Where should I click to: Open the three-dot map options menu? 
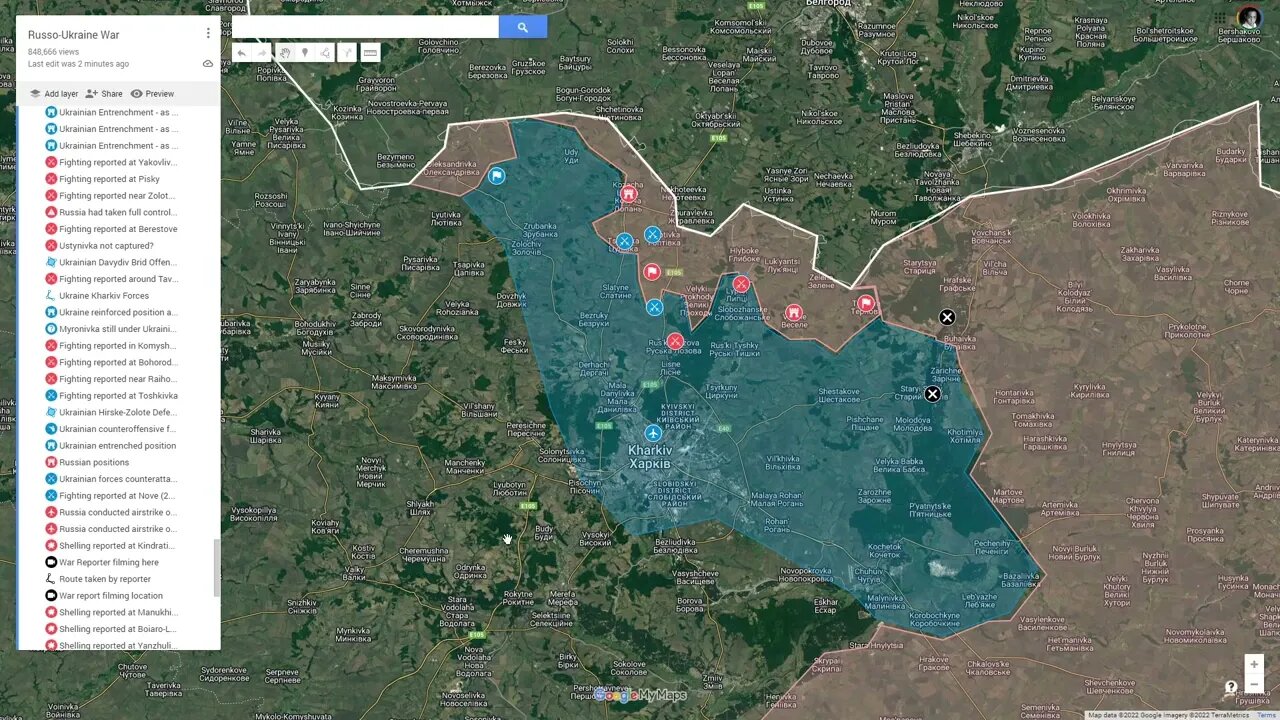(x=208, y=33)
